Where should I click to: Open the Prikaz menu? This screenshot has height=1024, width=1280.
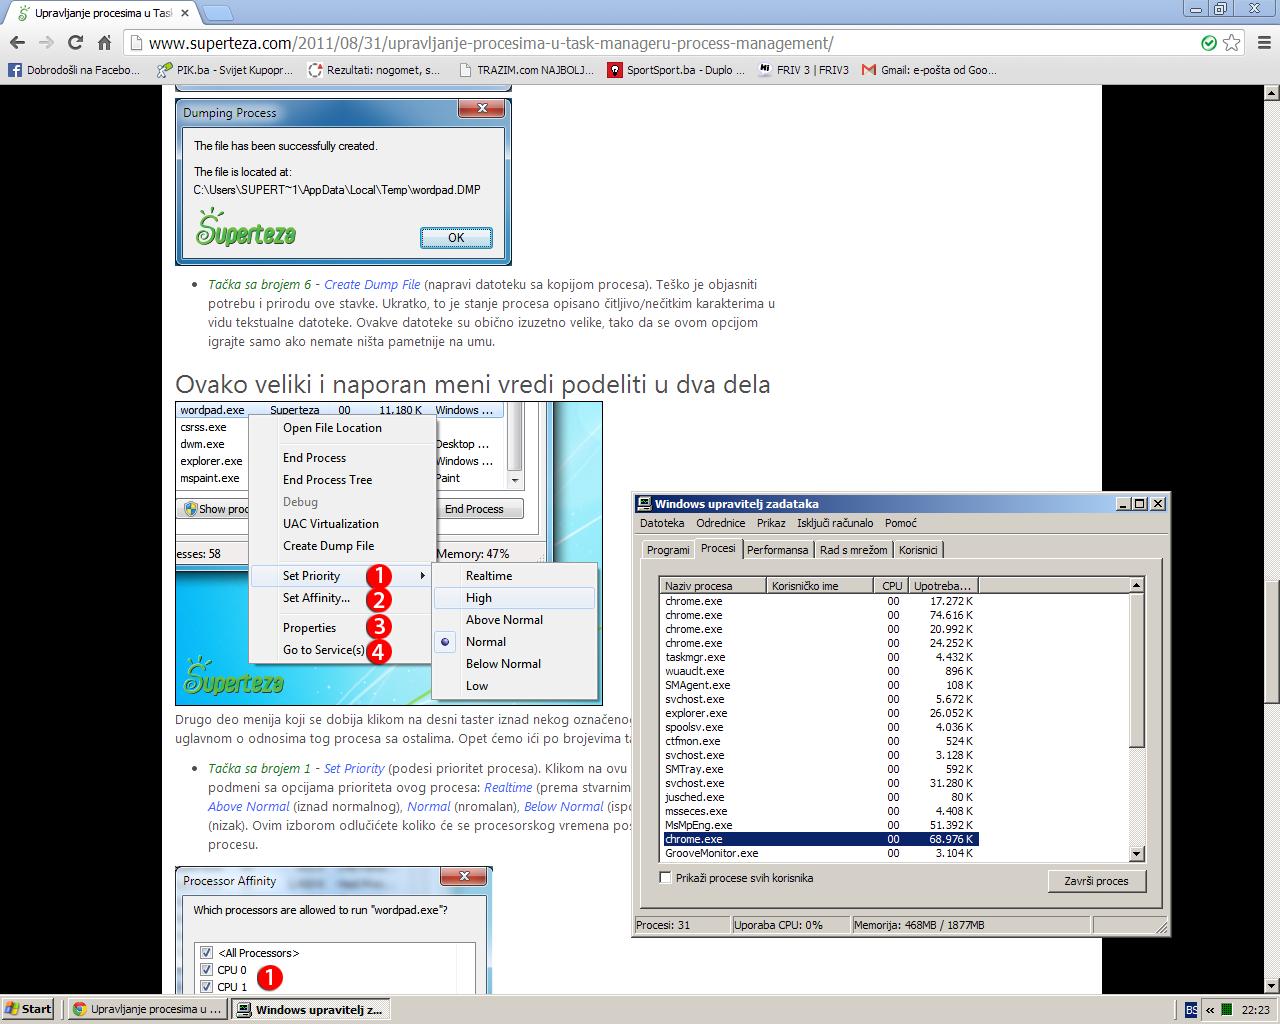pos(771,523)
